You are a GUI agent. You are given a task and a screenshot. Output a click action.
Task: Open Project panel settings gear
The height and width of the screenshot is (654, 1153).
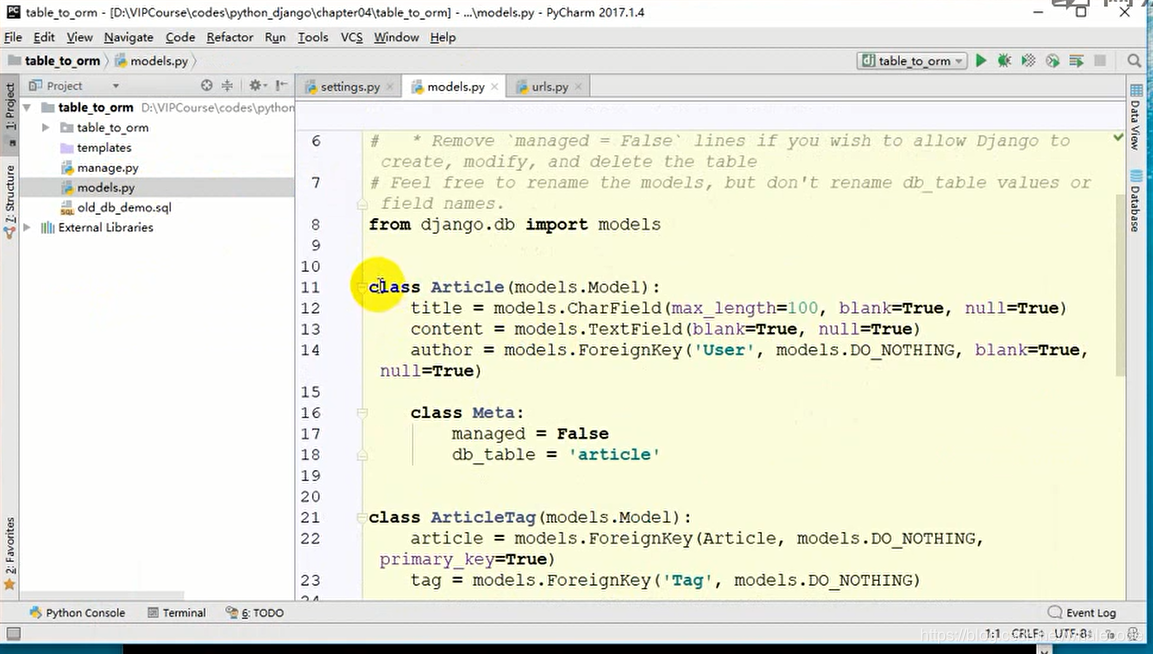(255, 85)
